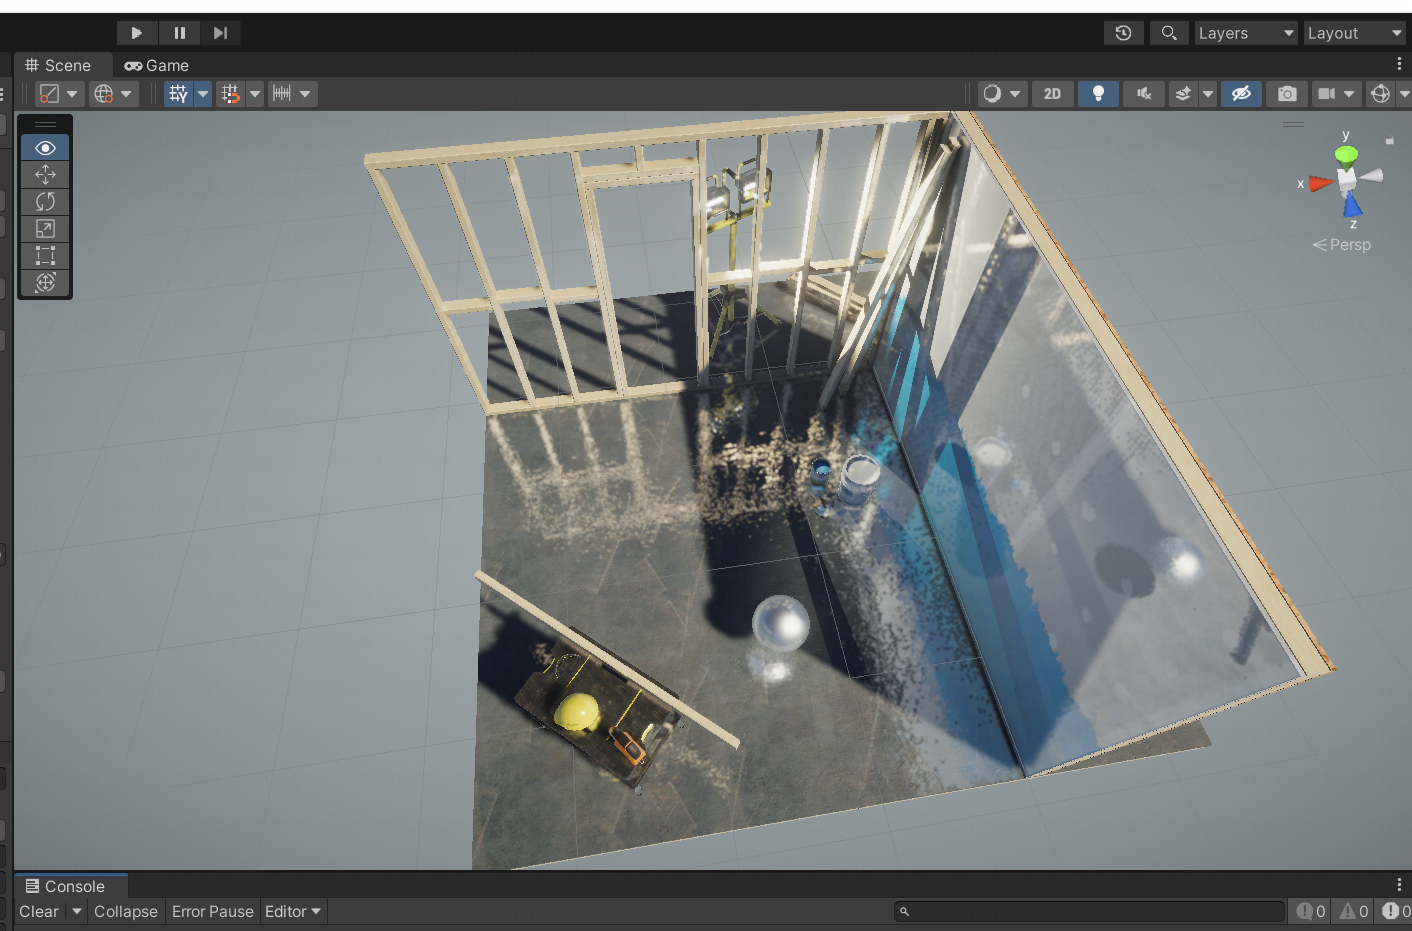Clear the Console messages
The height and width of the screenshot is (931, 1412).
39,911
